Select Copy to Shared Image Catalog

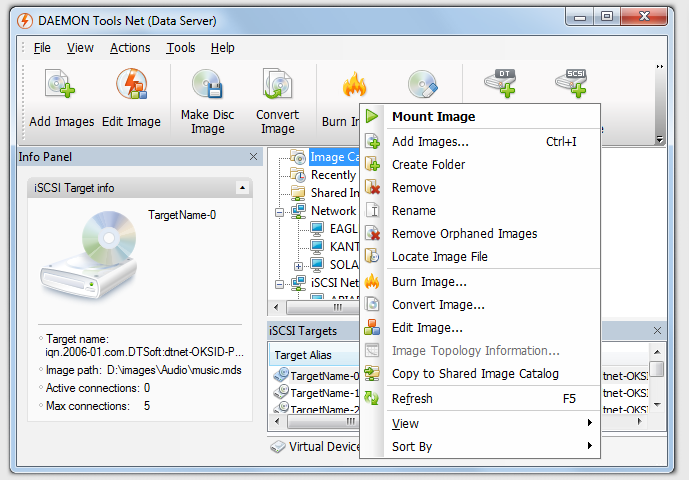[x=480, y=374]
